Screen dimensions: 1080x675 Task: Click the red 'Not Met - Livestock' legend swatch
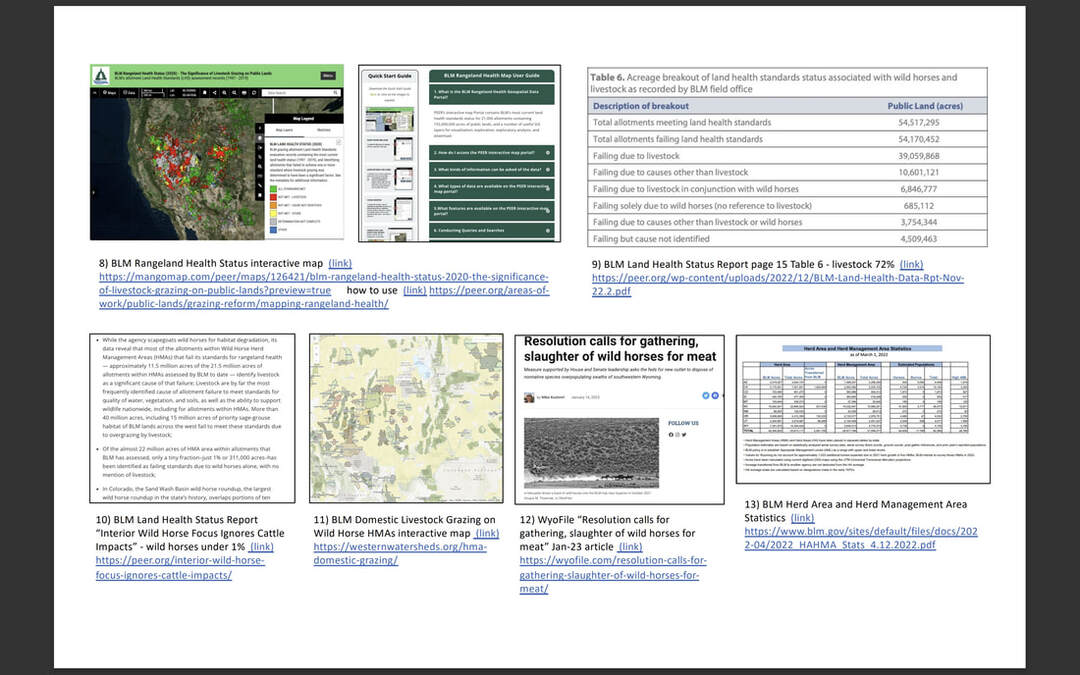coord(273,196)
